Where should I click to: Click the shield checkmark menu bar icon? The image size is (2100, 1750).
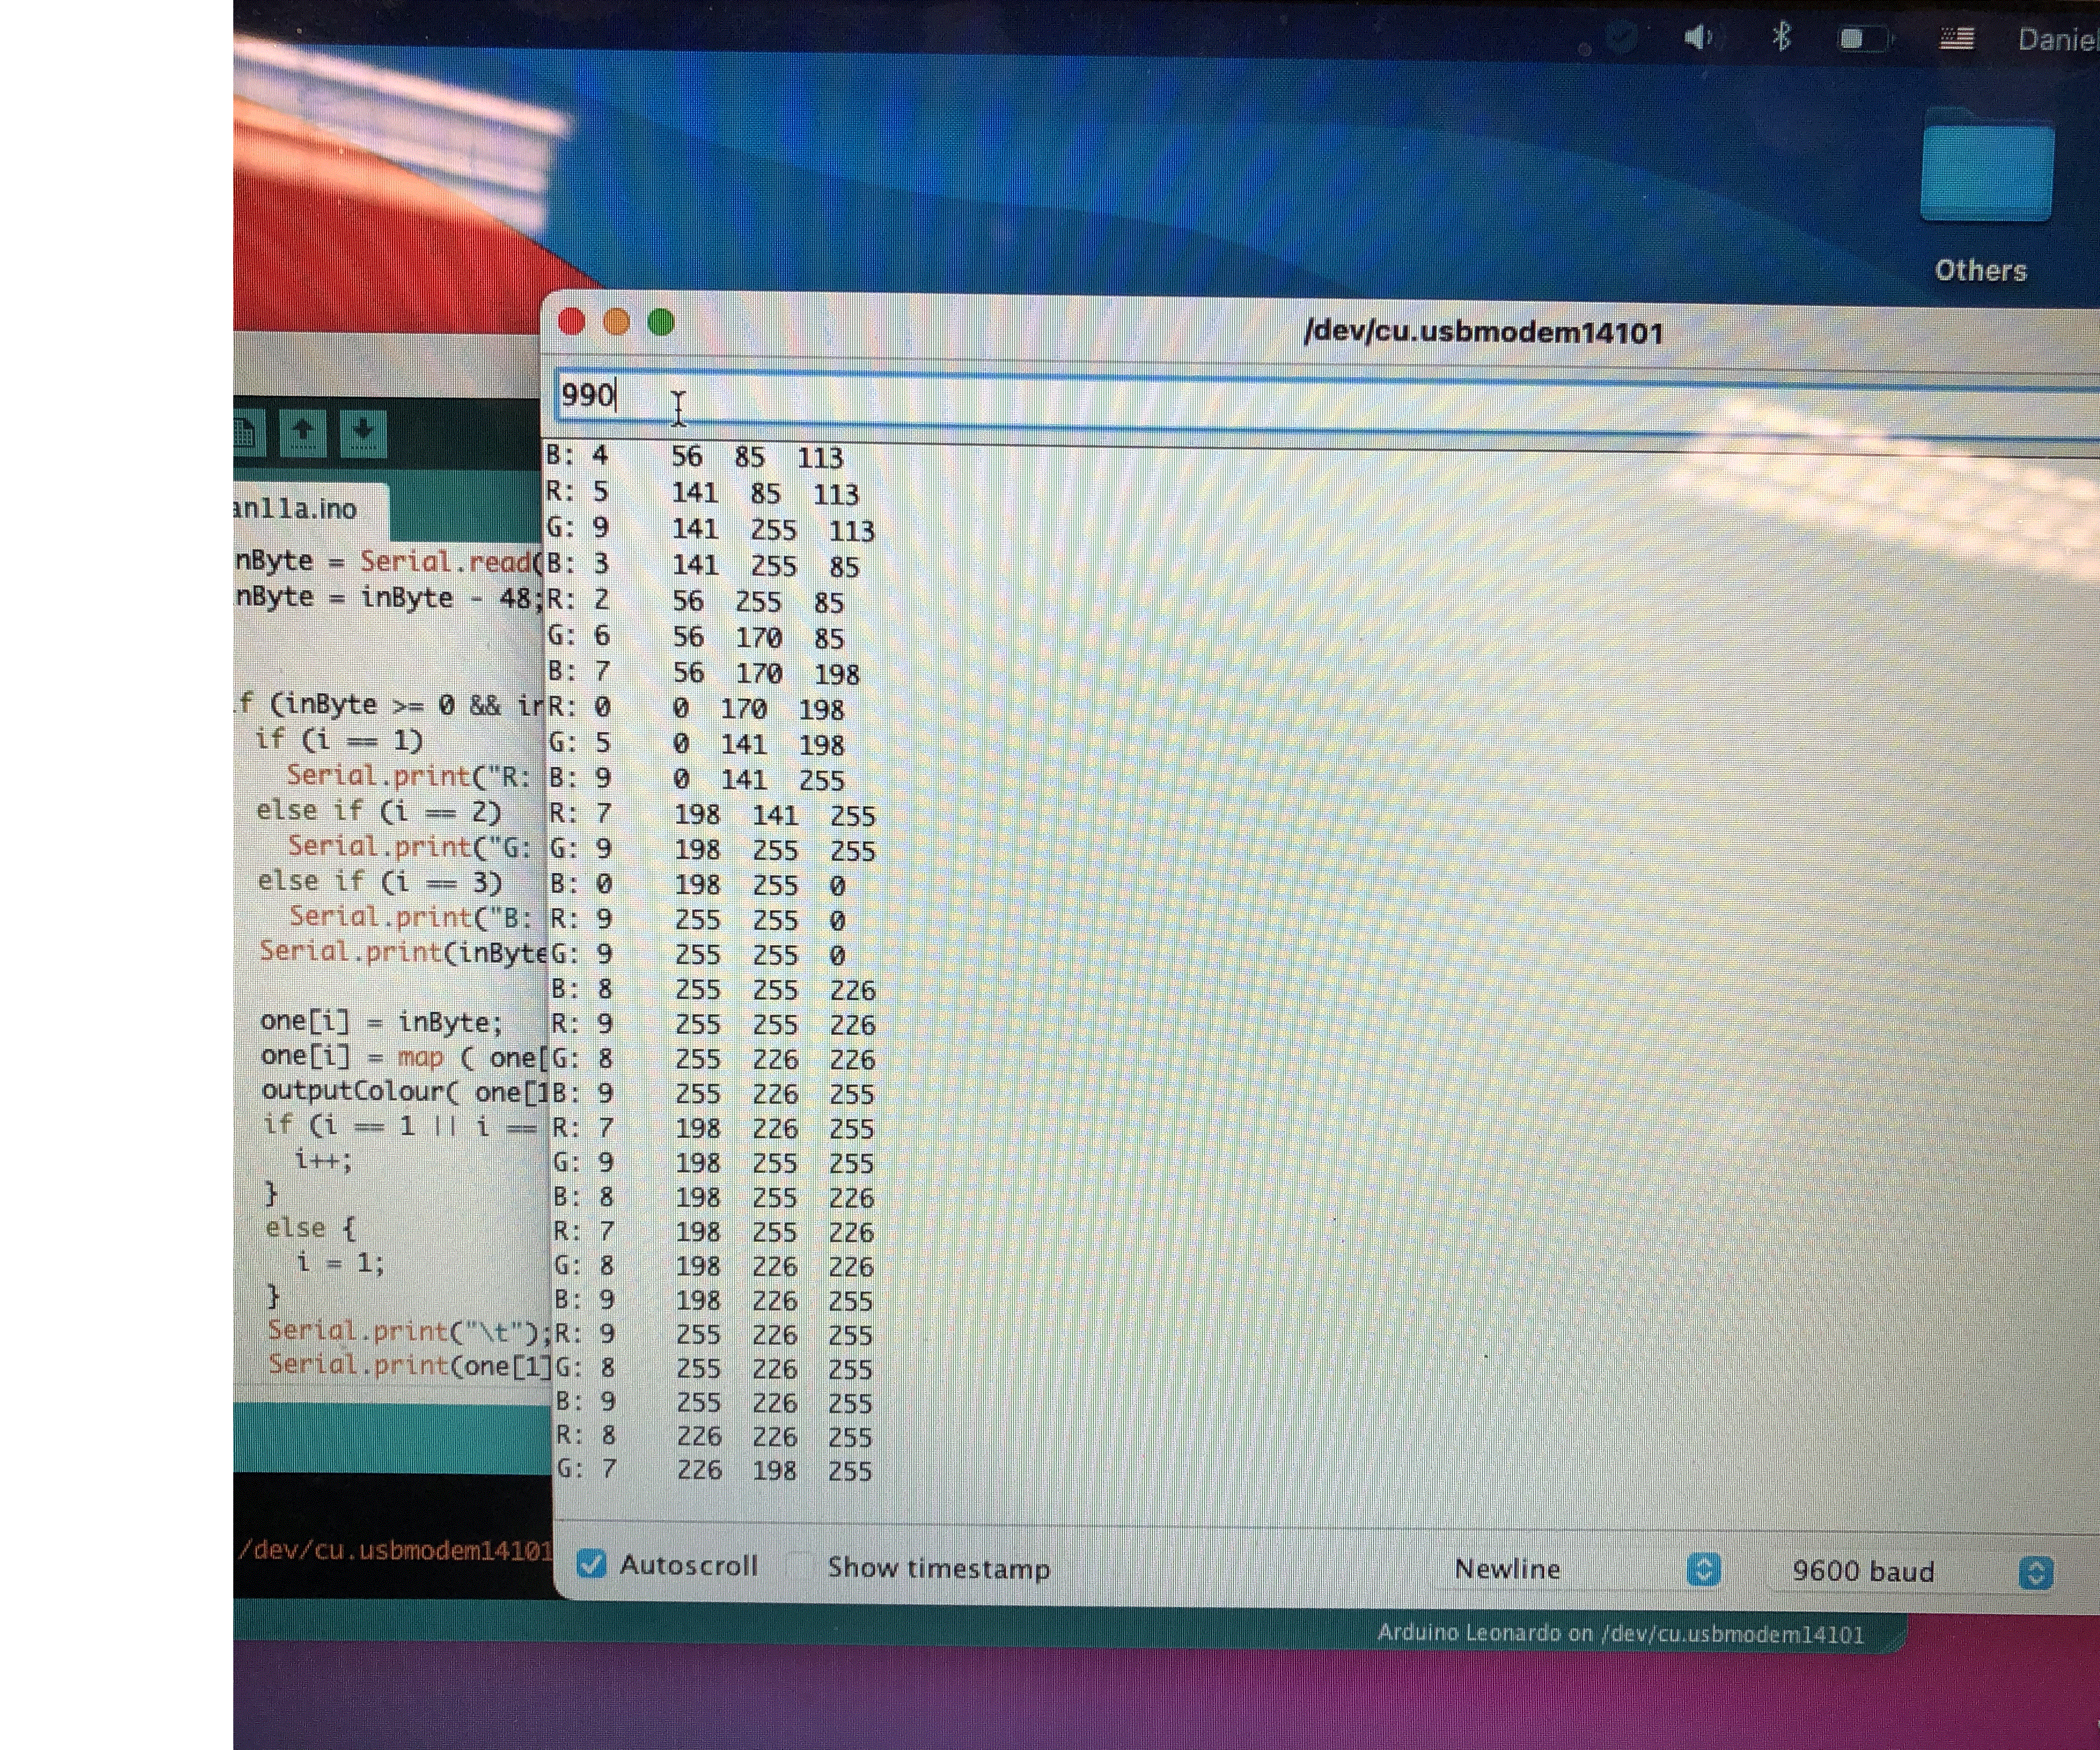point(1621,38)
